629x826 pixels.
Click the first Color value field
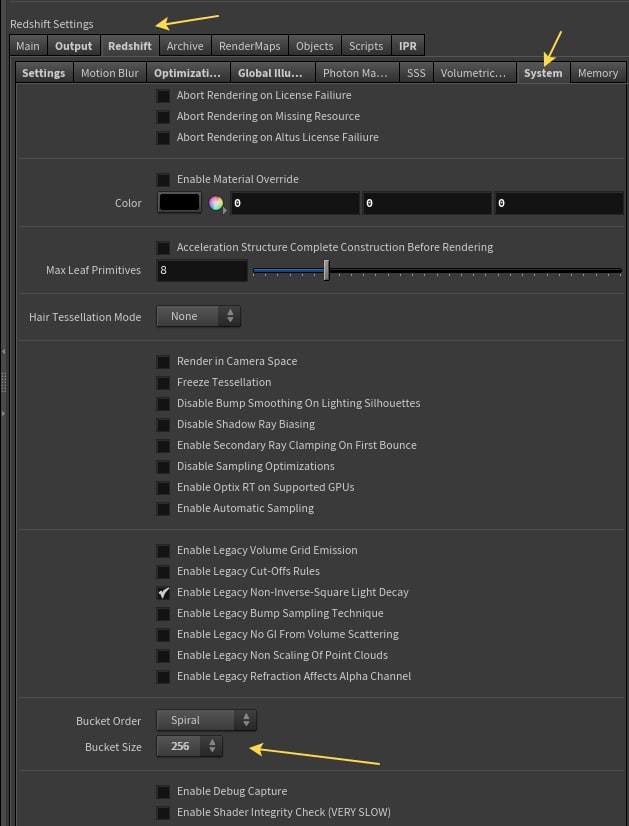(x=294, y=203)
